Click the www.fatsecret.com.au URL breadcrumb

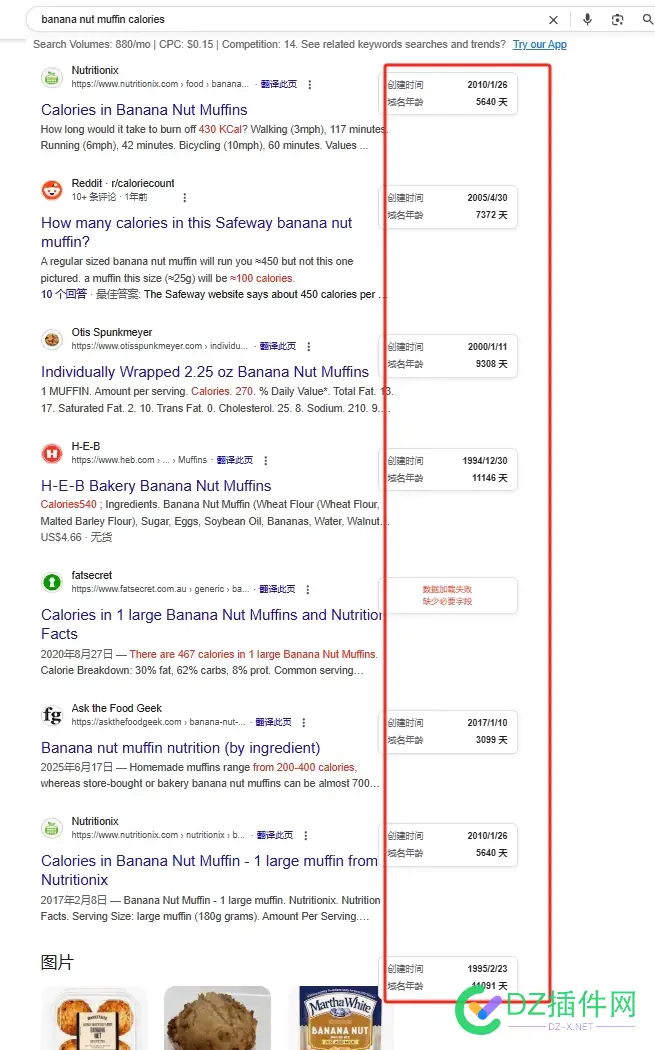160,589
